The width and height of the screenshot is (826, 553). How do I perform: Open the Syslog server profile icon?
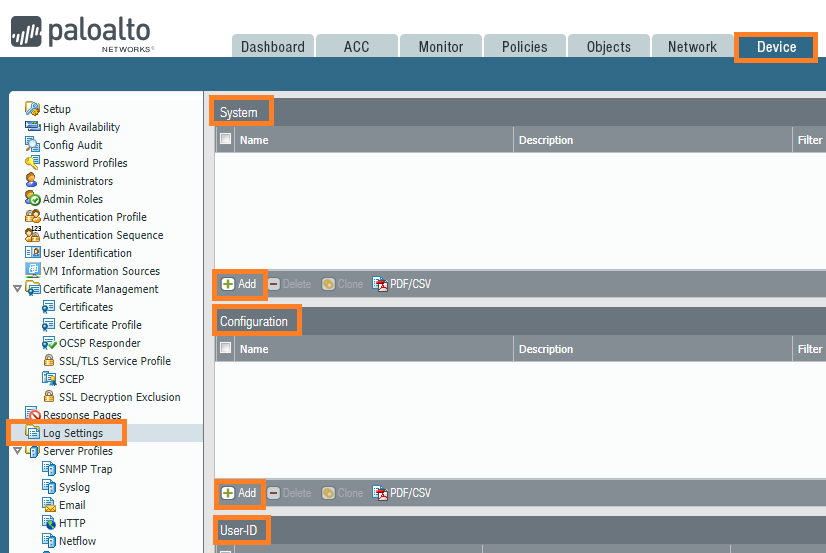(x=48, y=487)
